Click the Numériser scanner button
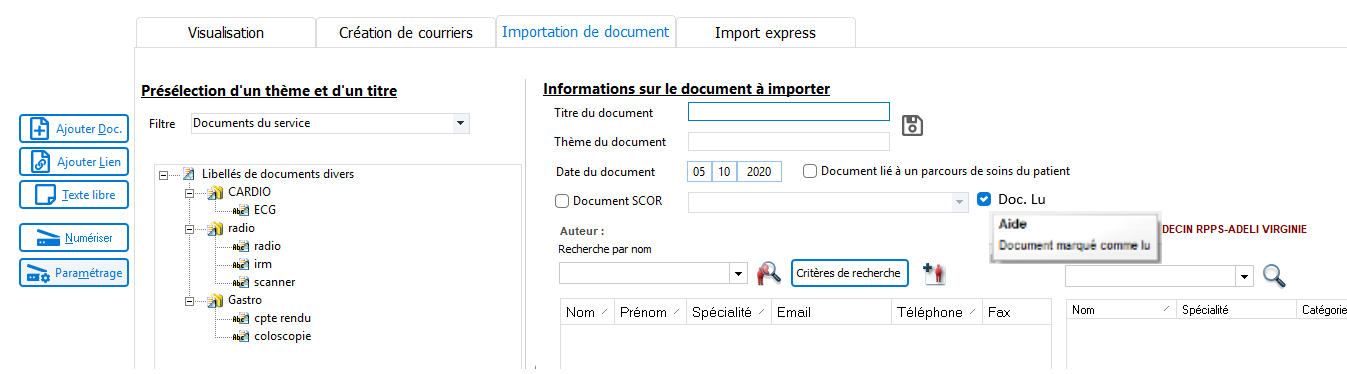 point(74,238)
